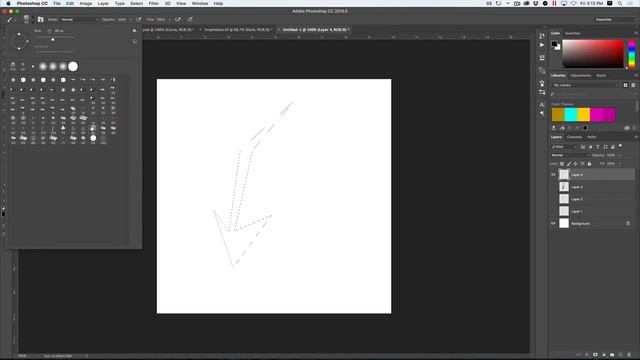Enable airbrush-style build-up effects
The width and height of the screenshot is (640, 360).
pyautogui.click(x=178, y=19)
